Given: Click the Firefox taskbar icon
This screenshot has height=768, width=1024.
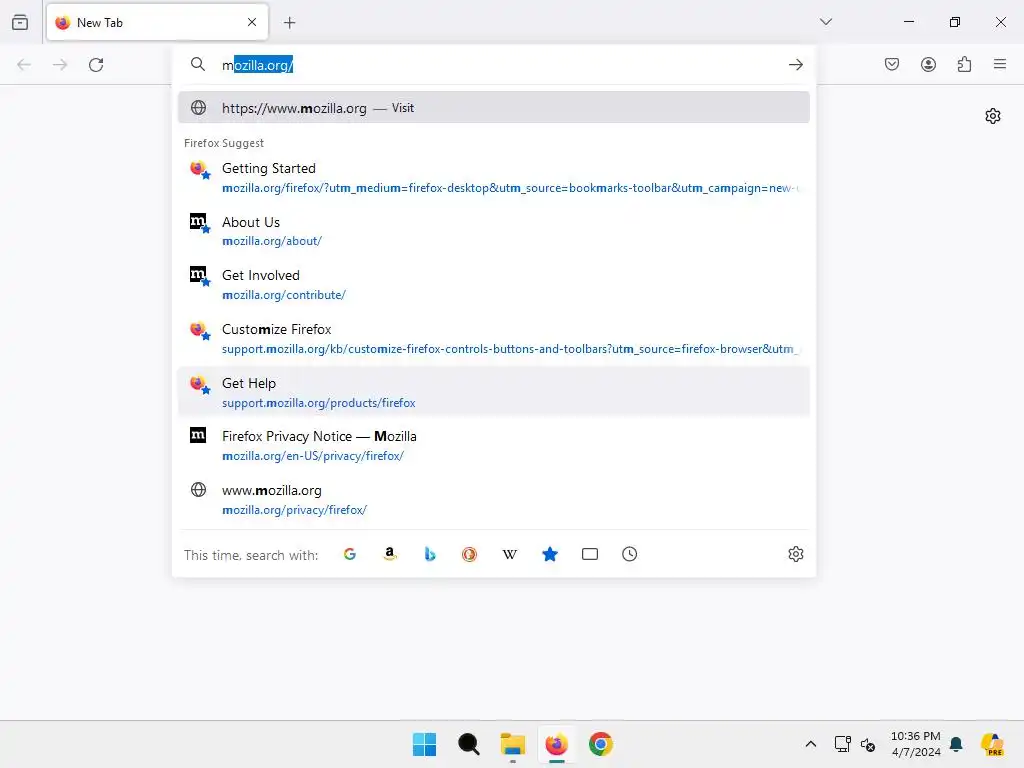Looking at the screenshot, I should tap(556, 744).
